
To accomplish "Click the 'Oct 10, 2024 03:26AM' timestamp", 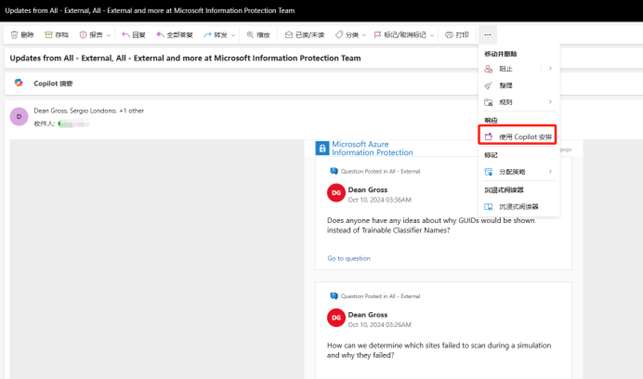I will (380, 324).
